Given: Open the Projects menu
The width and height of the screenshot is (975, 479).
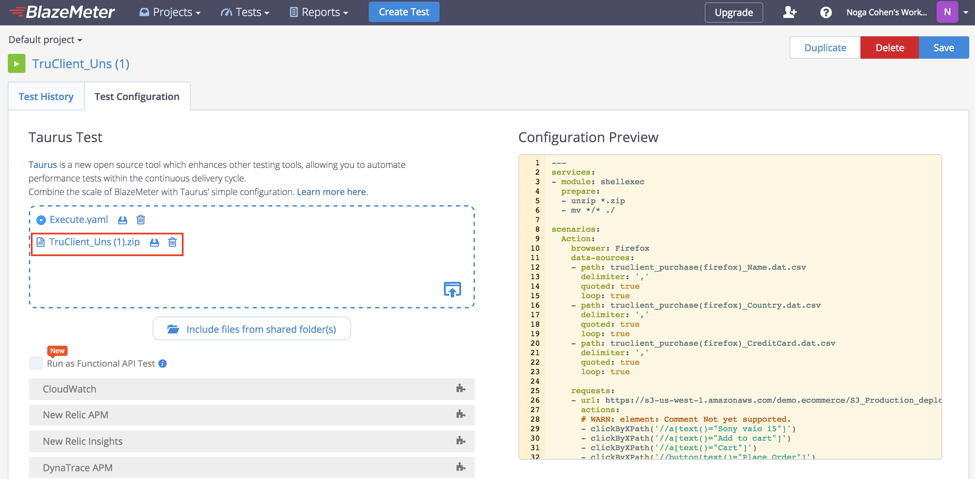Looking at the screenshot, I should (170, 12).
